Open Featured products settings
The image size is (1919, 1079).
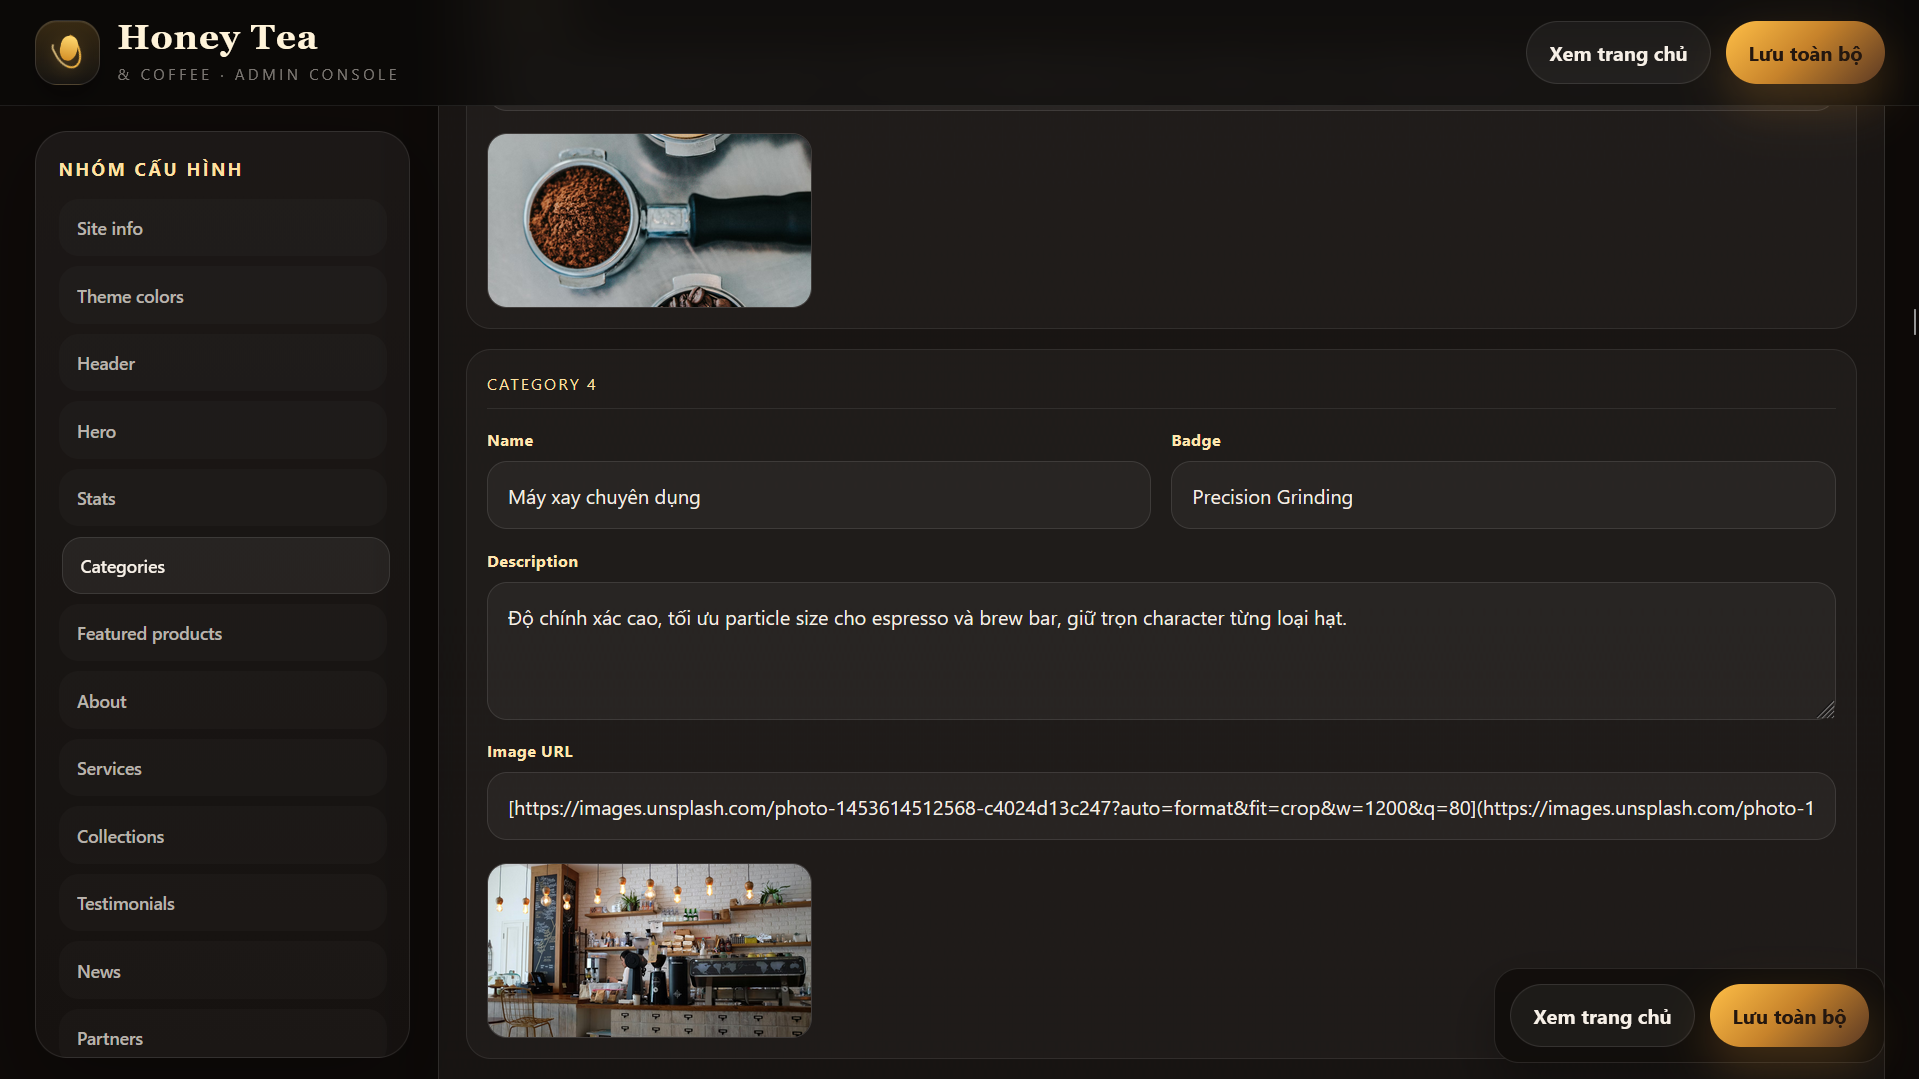(x=222, y=633)
